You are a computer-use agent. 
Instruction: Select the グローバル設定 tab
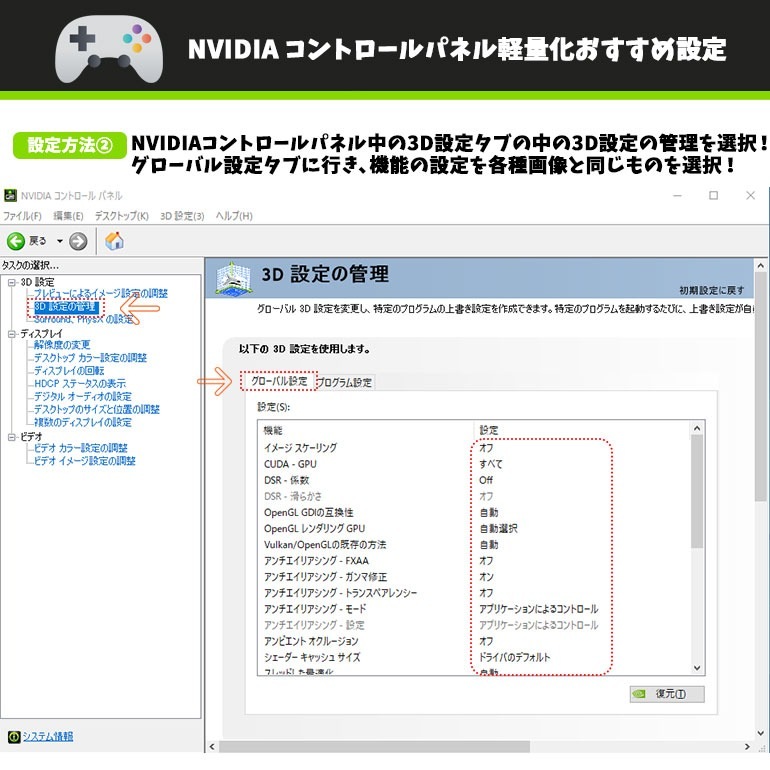(279, 381)
